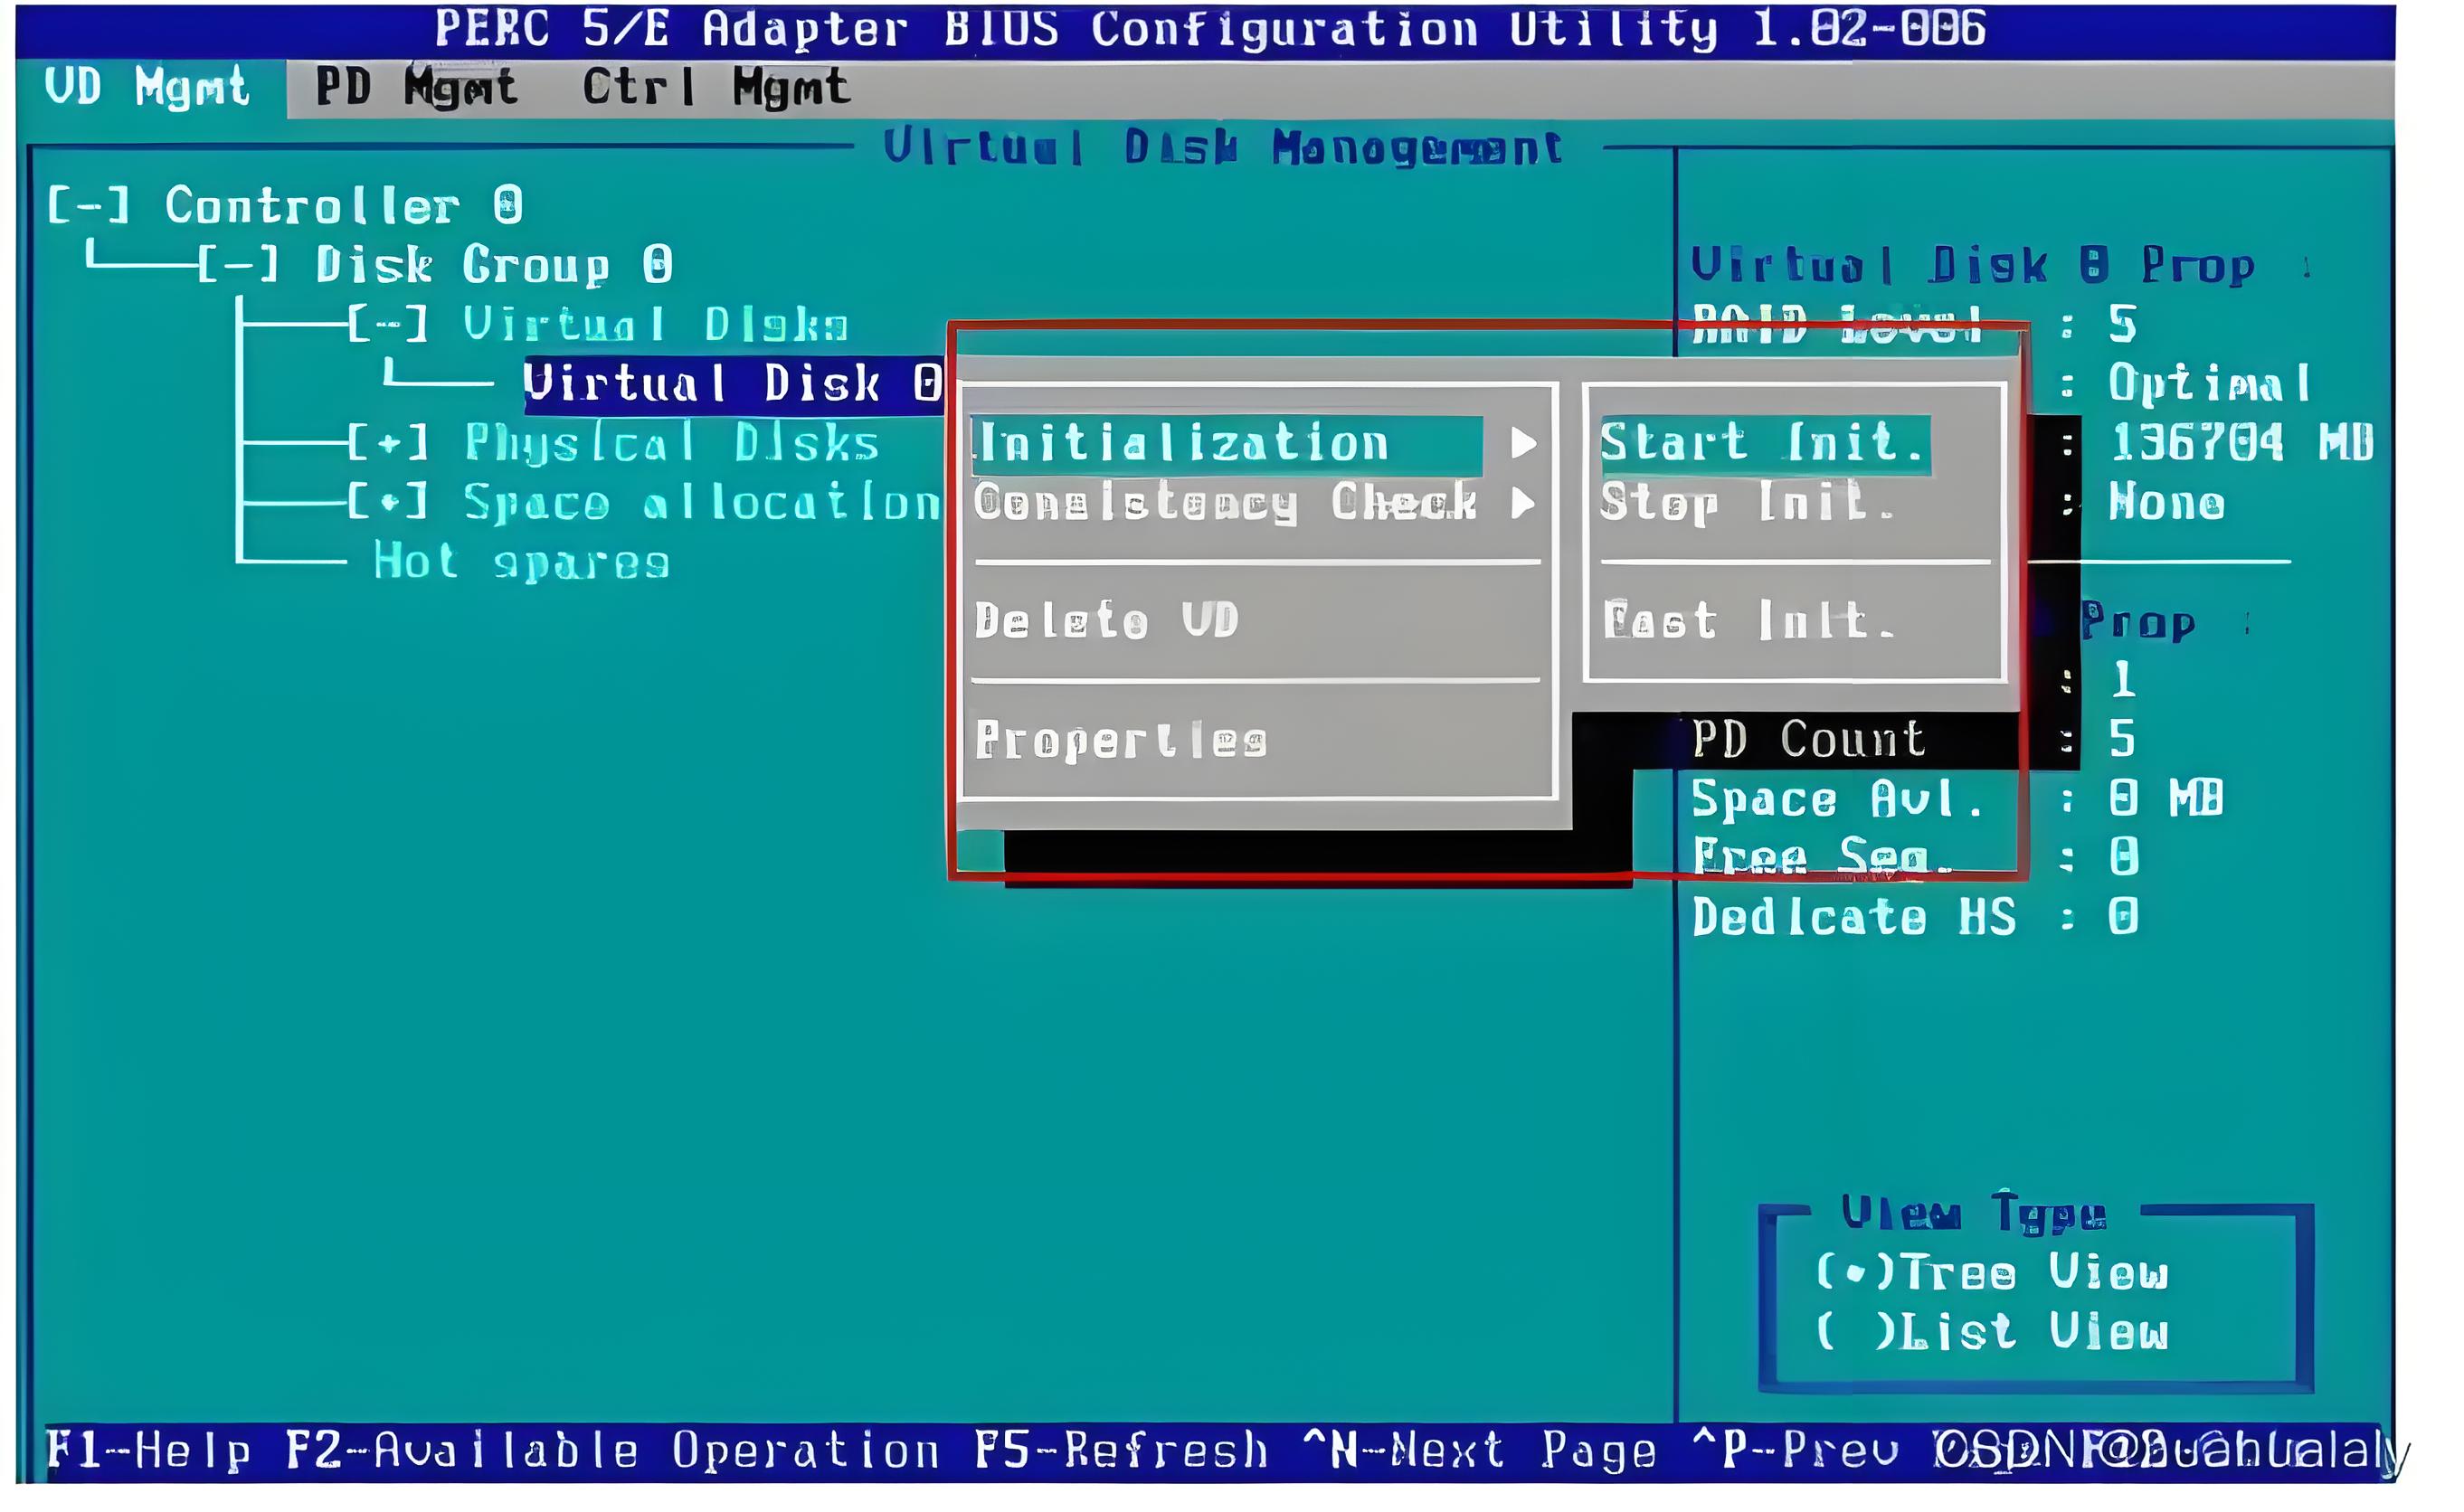Switch to the PD Mgmt tab
The width and height of the screenshot is (2464, 1512).
[416, 87]
